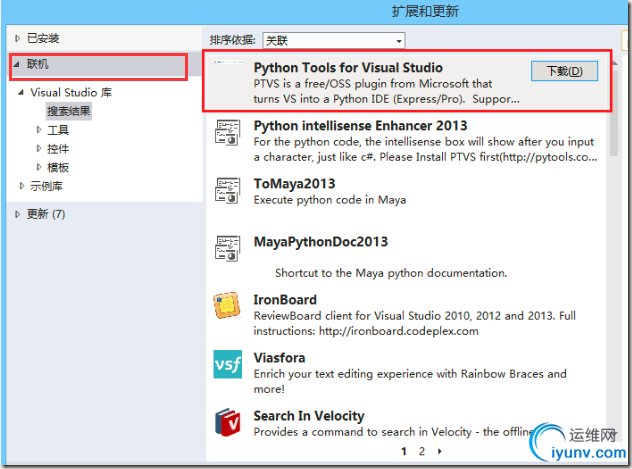The image size is (632, 469).
Task: Select Python intellisense Enhancer 2013 title
Action: click(x=360, y=126)
